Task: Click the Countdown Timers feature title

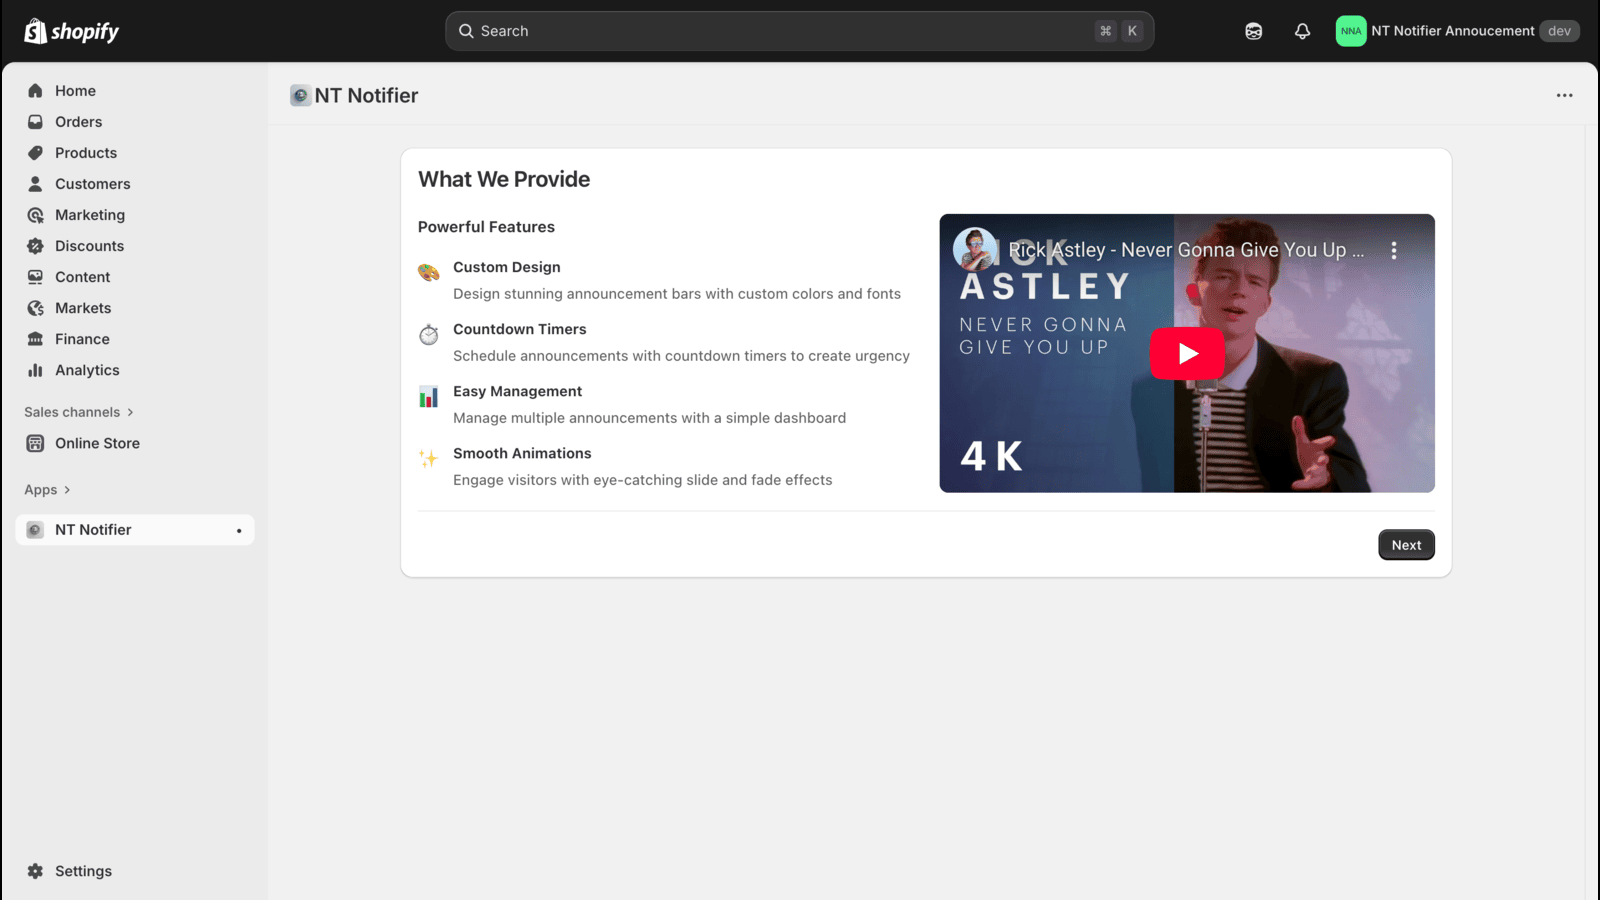Action: tap(520, 329)
